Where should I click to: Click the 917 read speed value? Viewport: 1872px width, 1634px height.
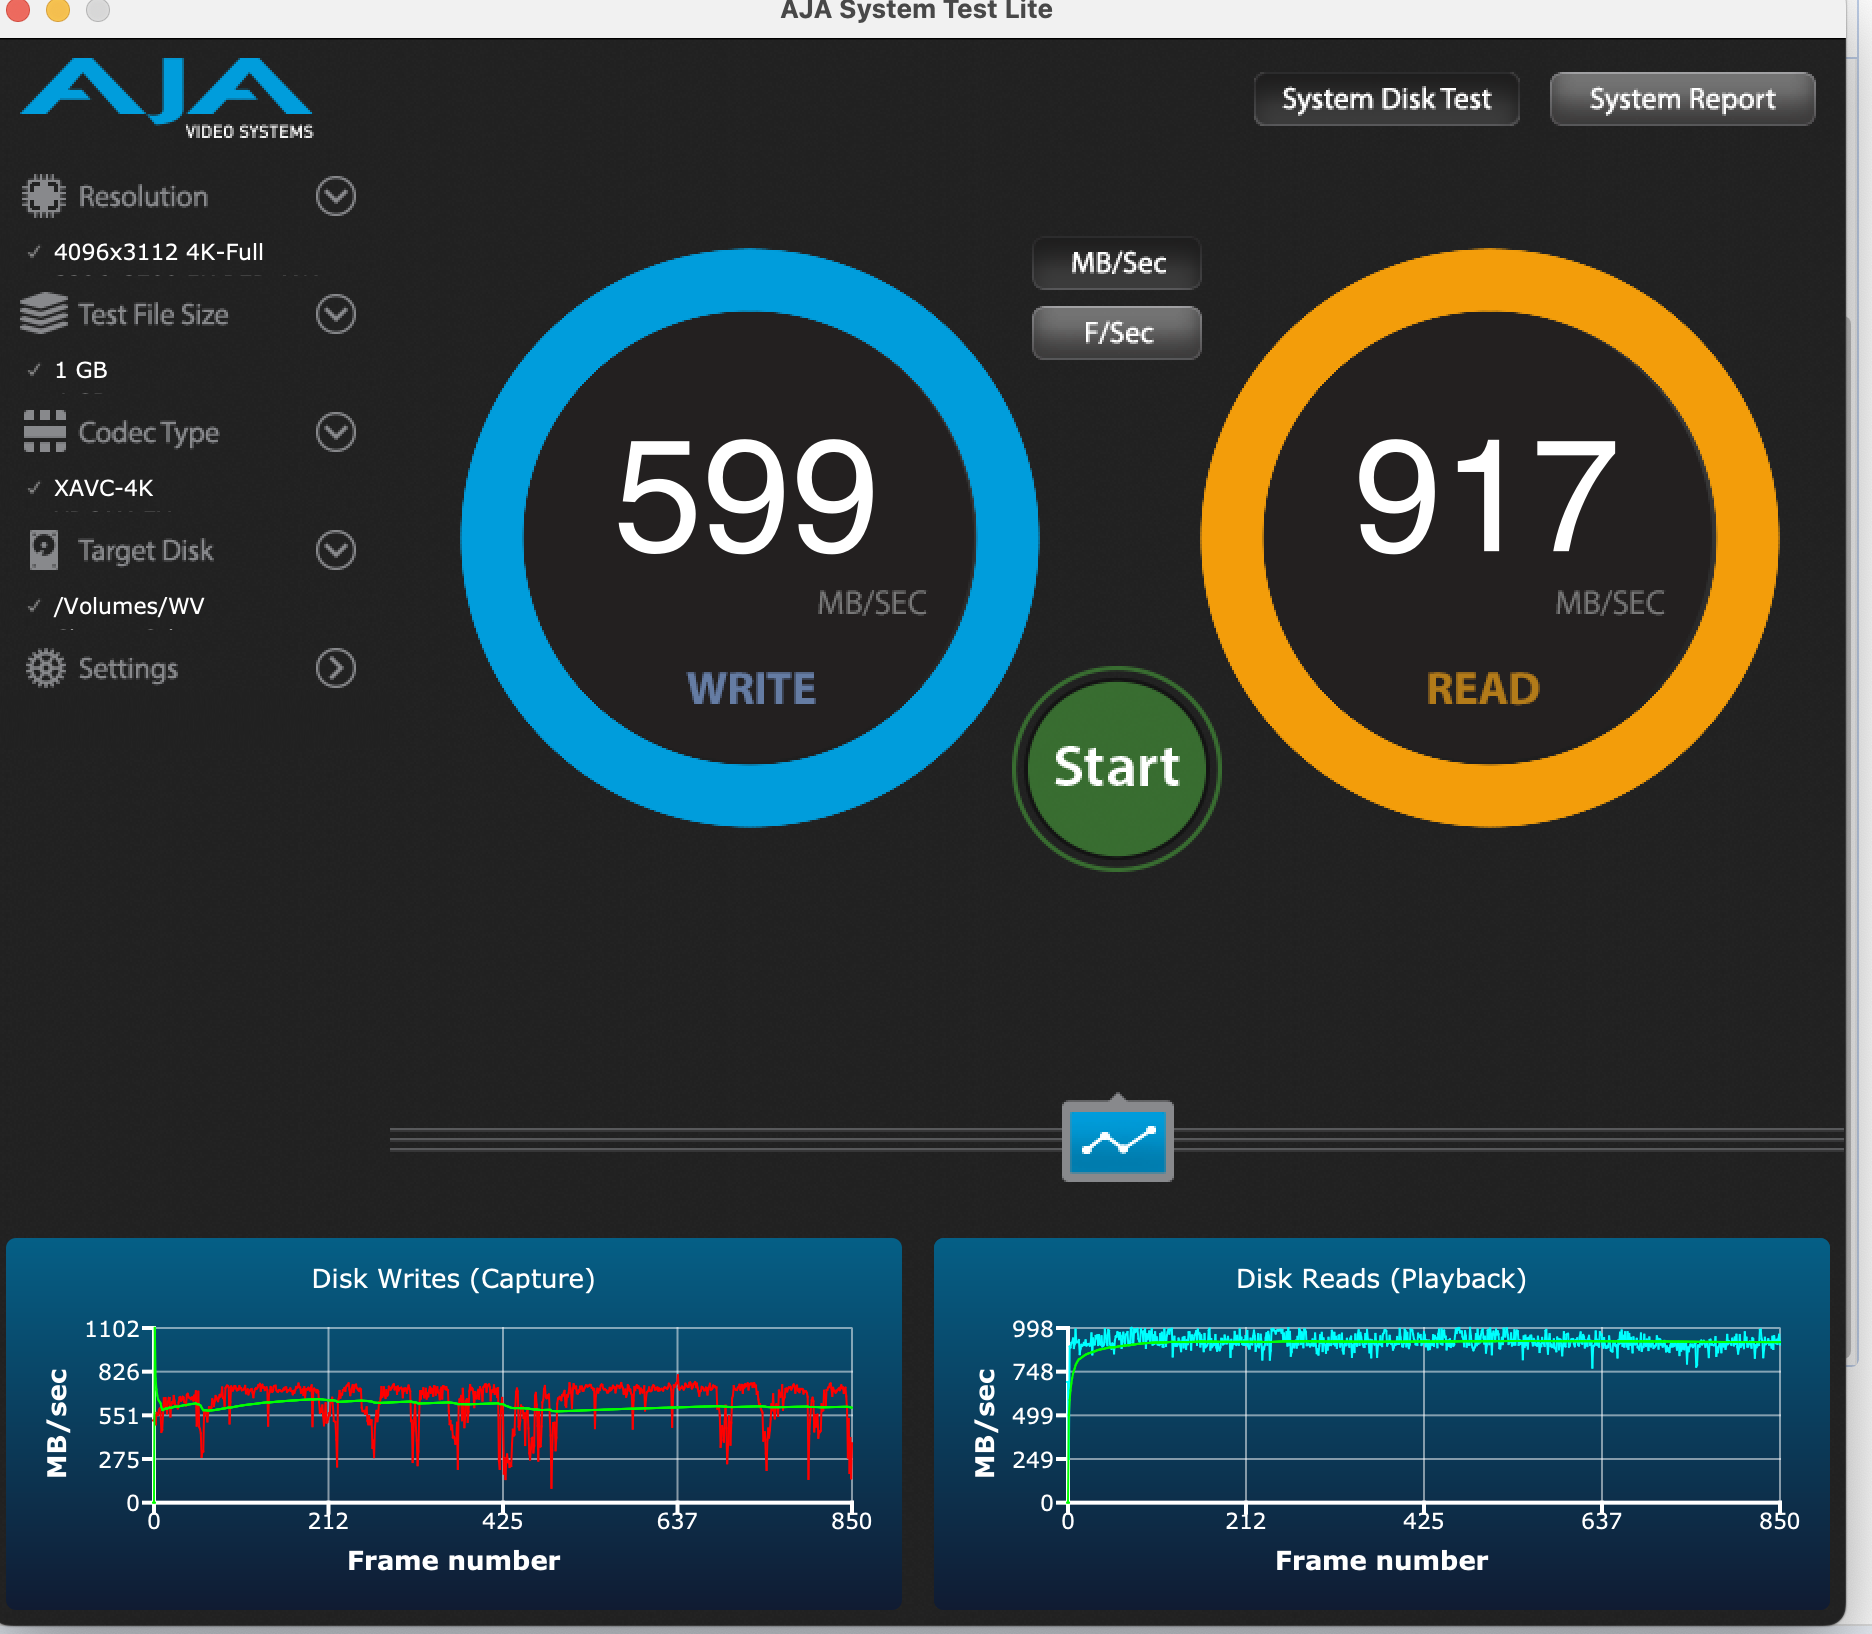tap(1487, 497)
